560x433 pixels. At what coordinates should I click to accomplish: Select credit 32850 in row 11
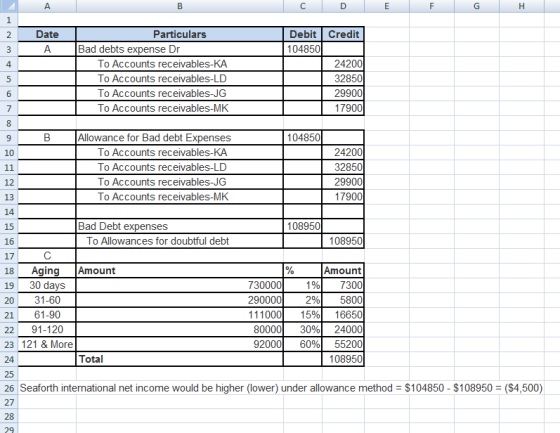click(x=343, y=167)
